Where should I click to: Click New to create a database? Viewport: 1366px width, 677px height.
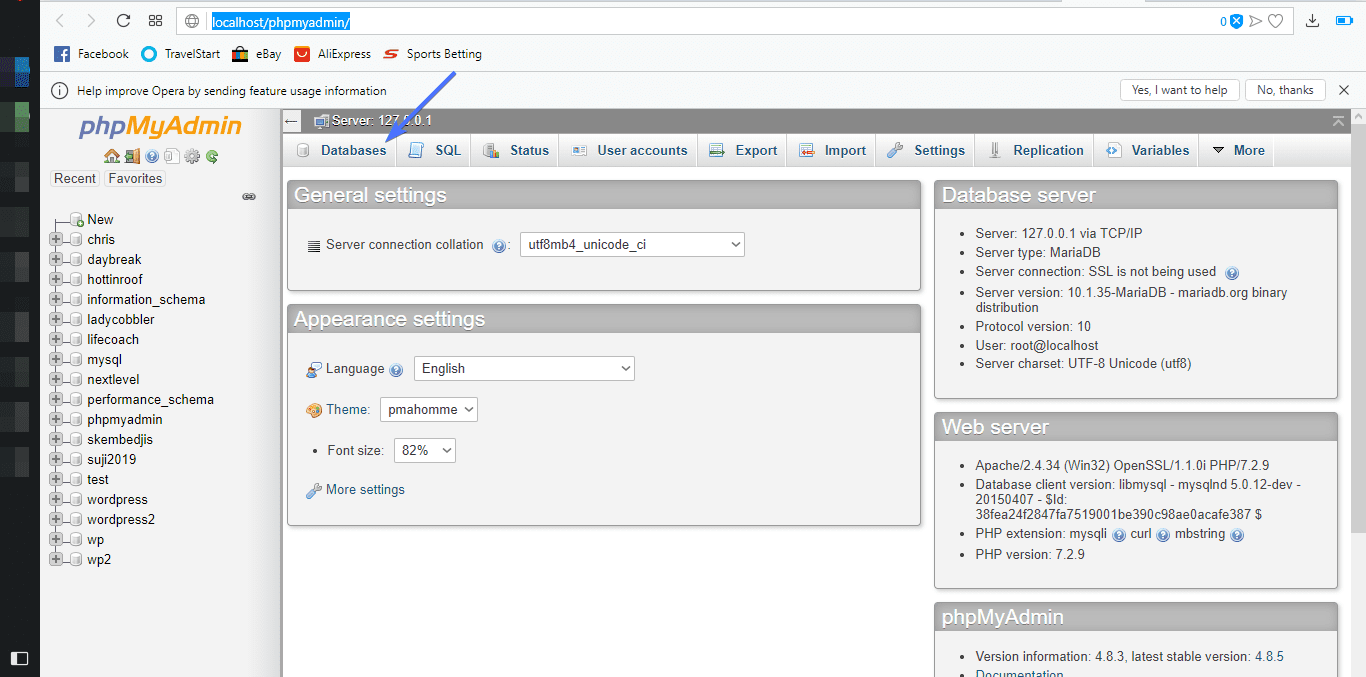pyautogui.click(x=100, y=220)
